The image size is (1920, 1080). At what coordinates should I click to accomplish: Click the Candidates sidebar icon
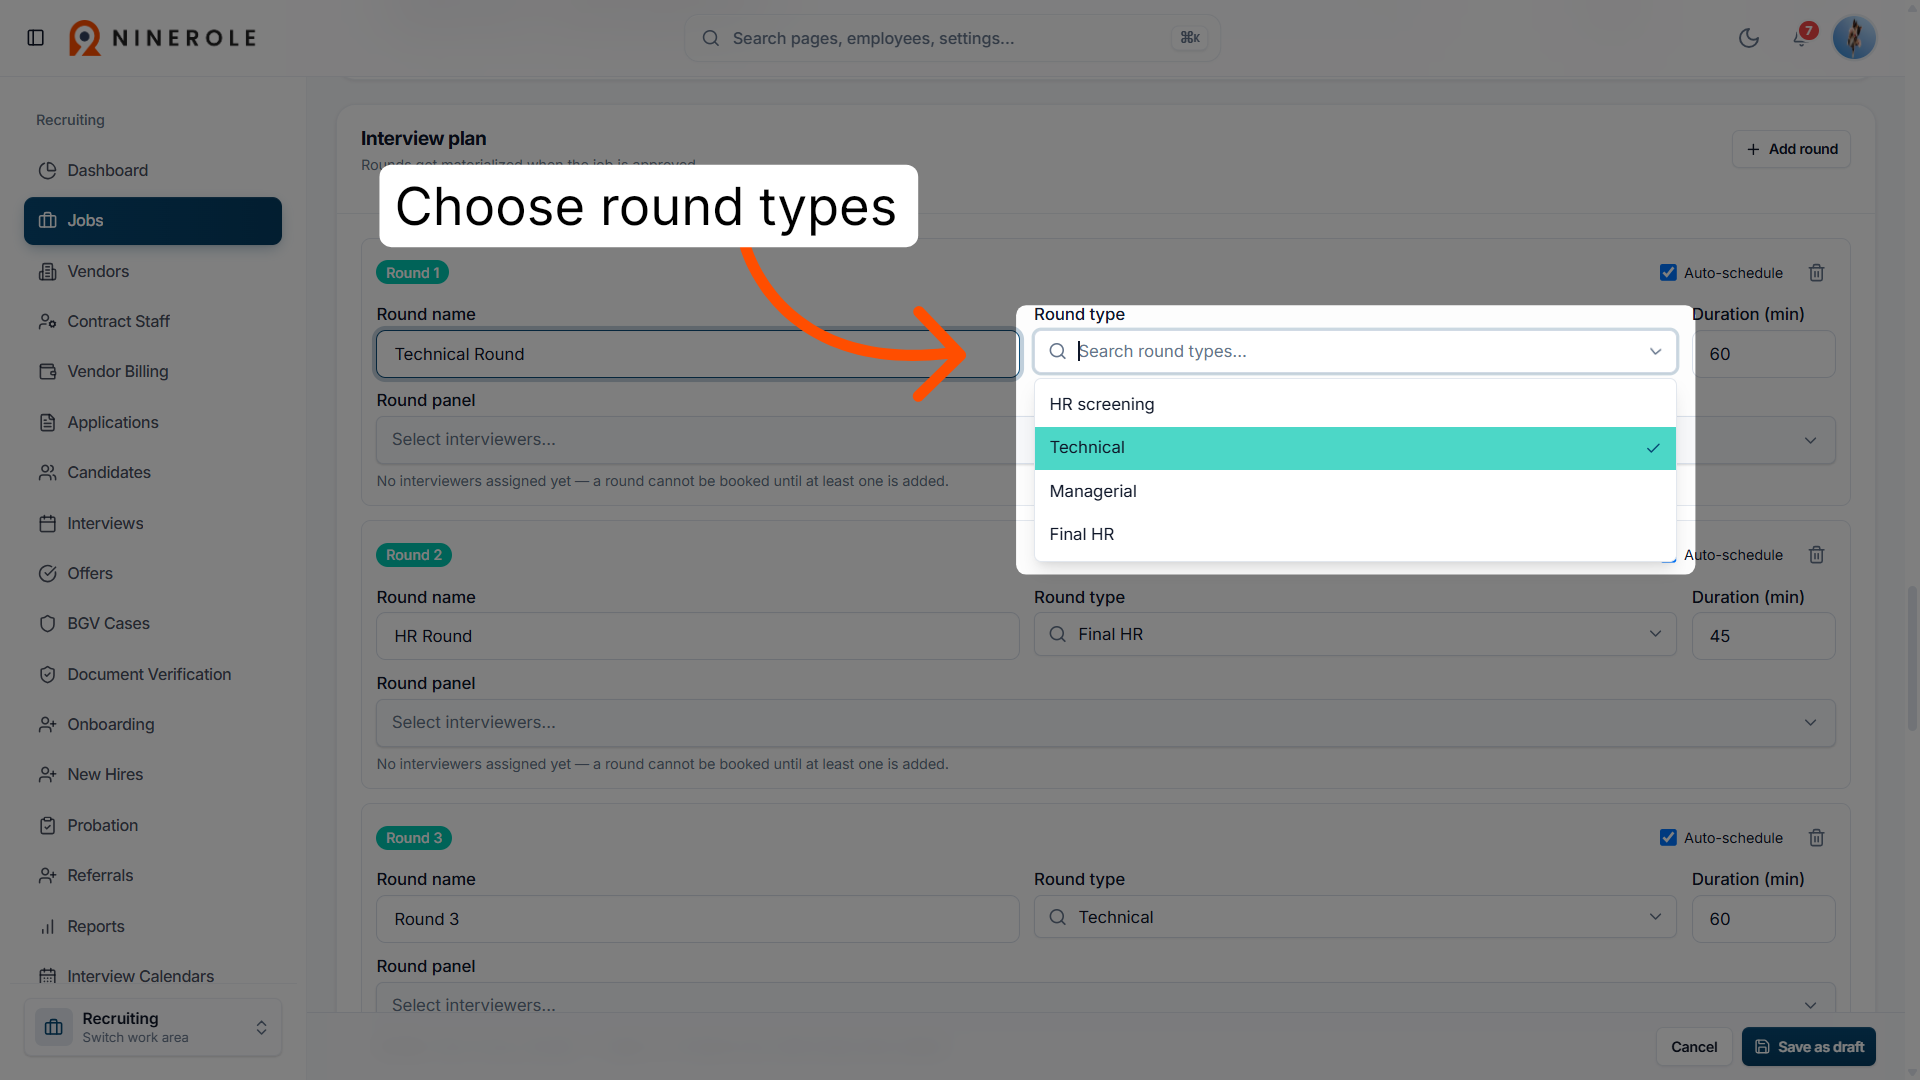[x=47, y=472]
